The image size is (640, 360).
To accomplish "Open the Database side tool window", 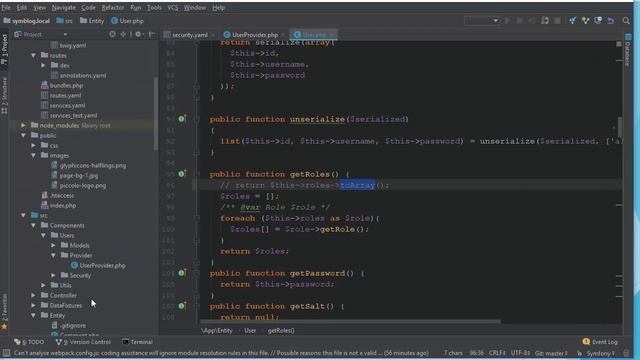I will [628, 50].
